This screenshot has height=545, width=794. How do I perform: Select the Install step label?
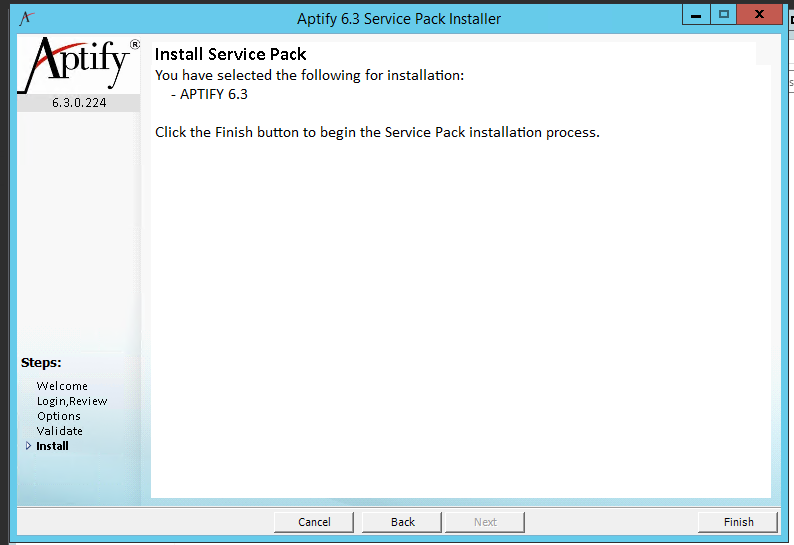[52, 446]
